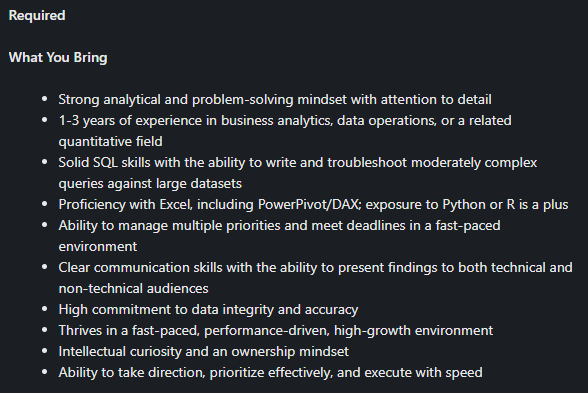Click the words 'high-growth environment'
Viewport: 588px width, 393px height.
(413, 330)
